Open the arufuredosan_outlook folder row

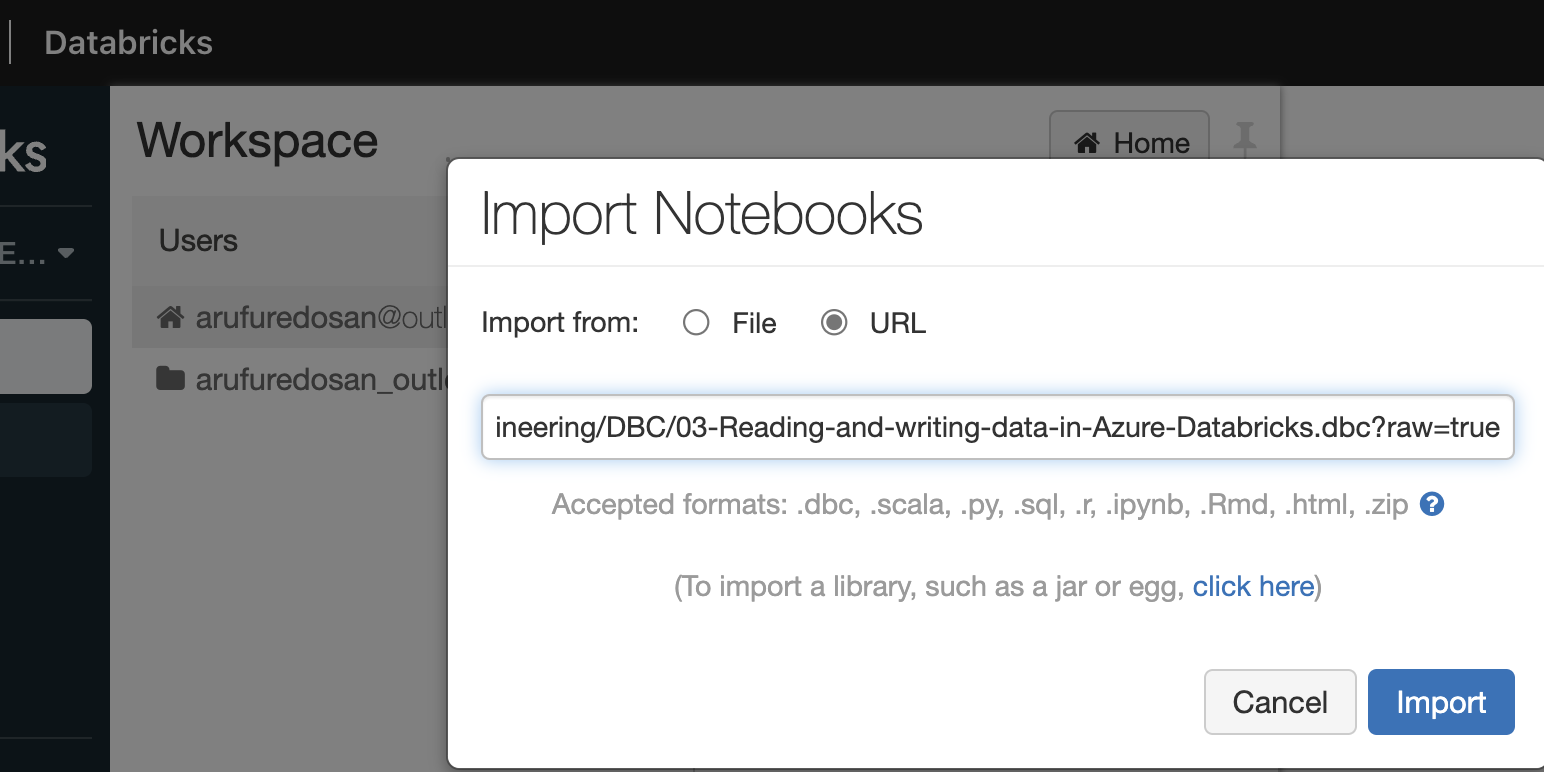tap(290, 379)
